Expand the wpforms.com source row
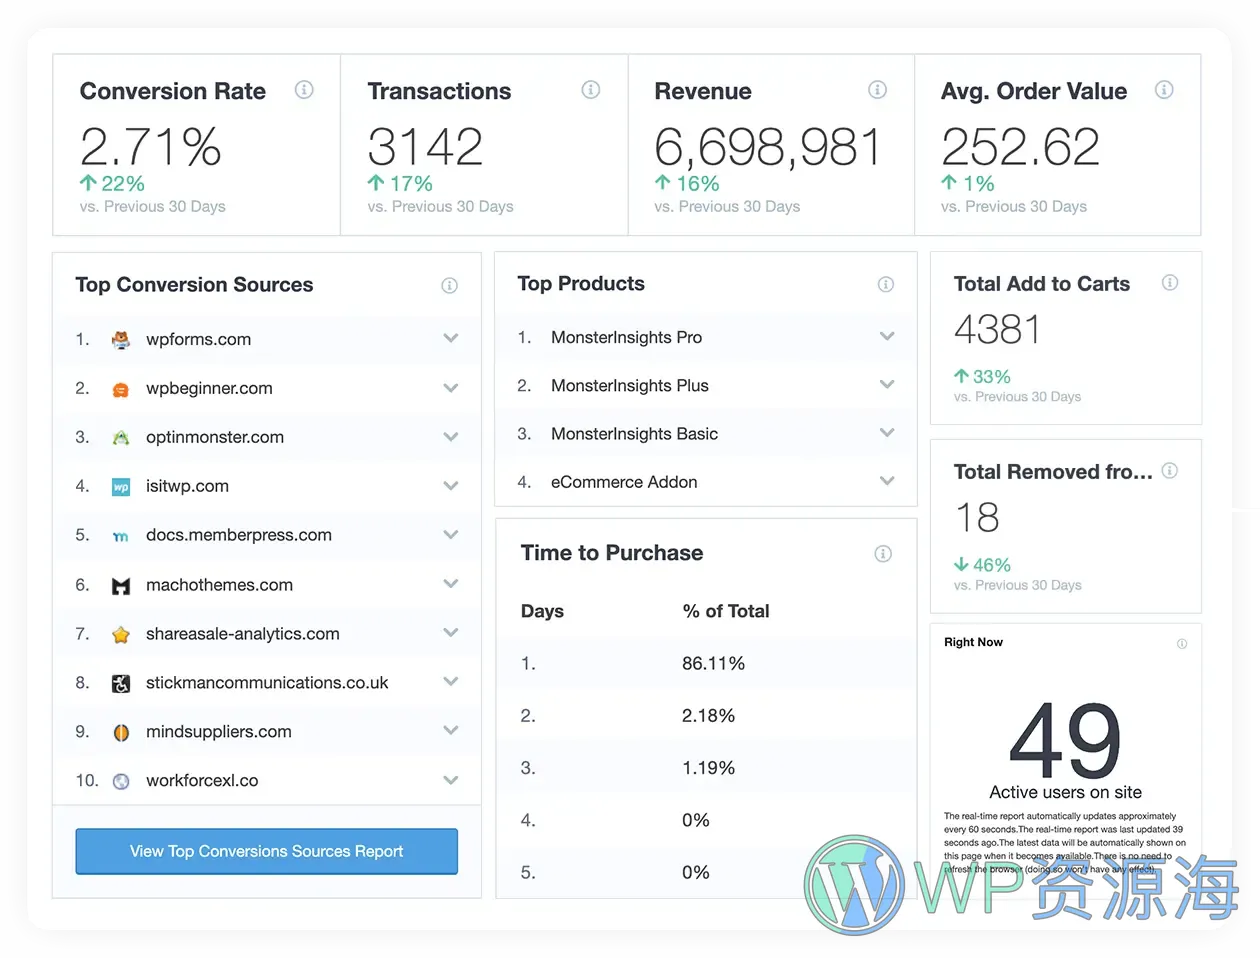This screenshot has height=958, width=1260. click(x=451, y=338)
